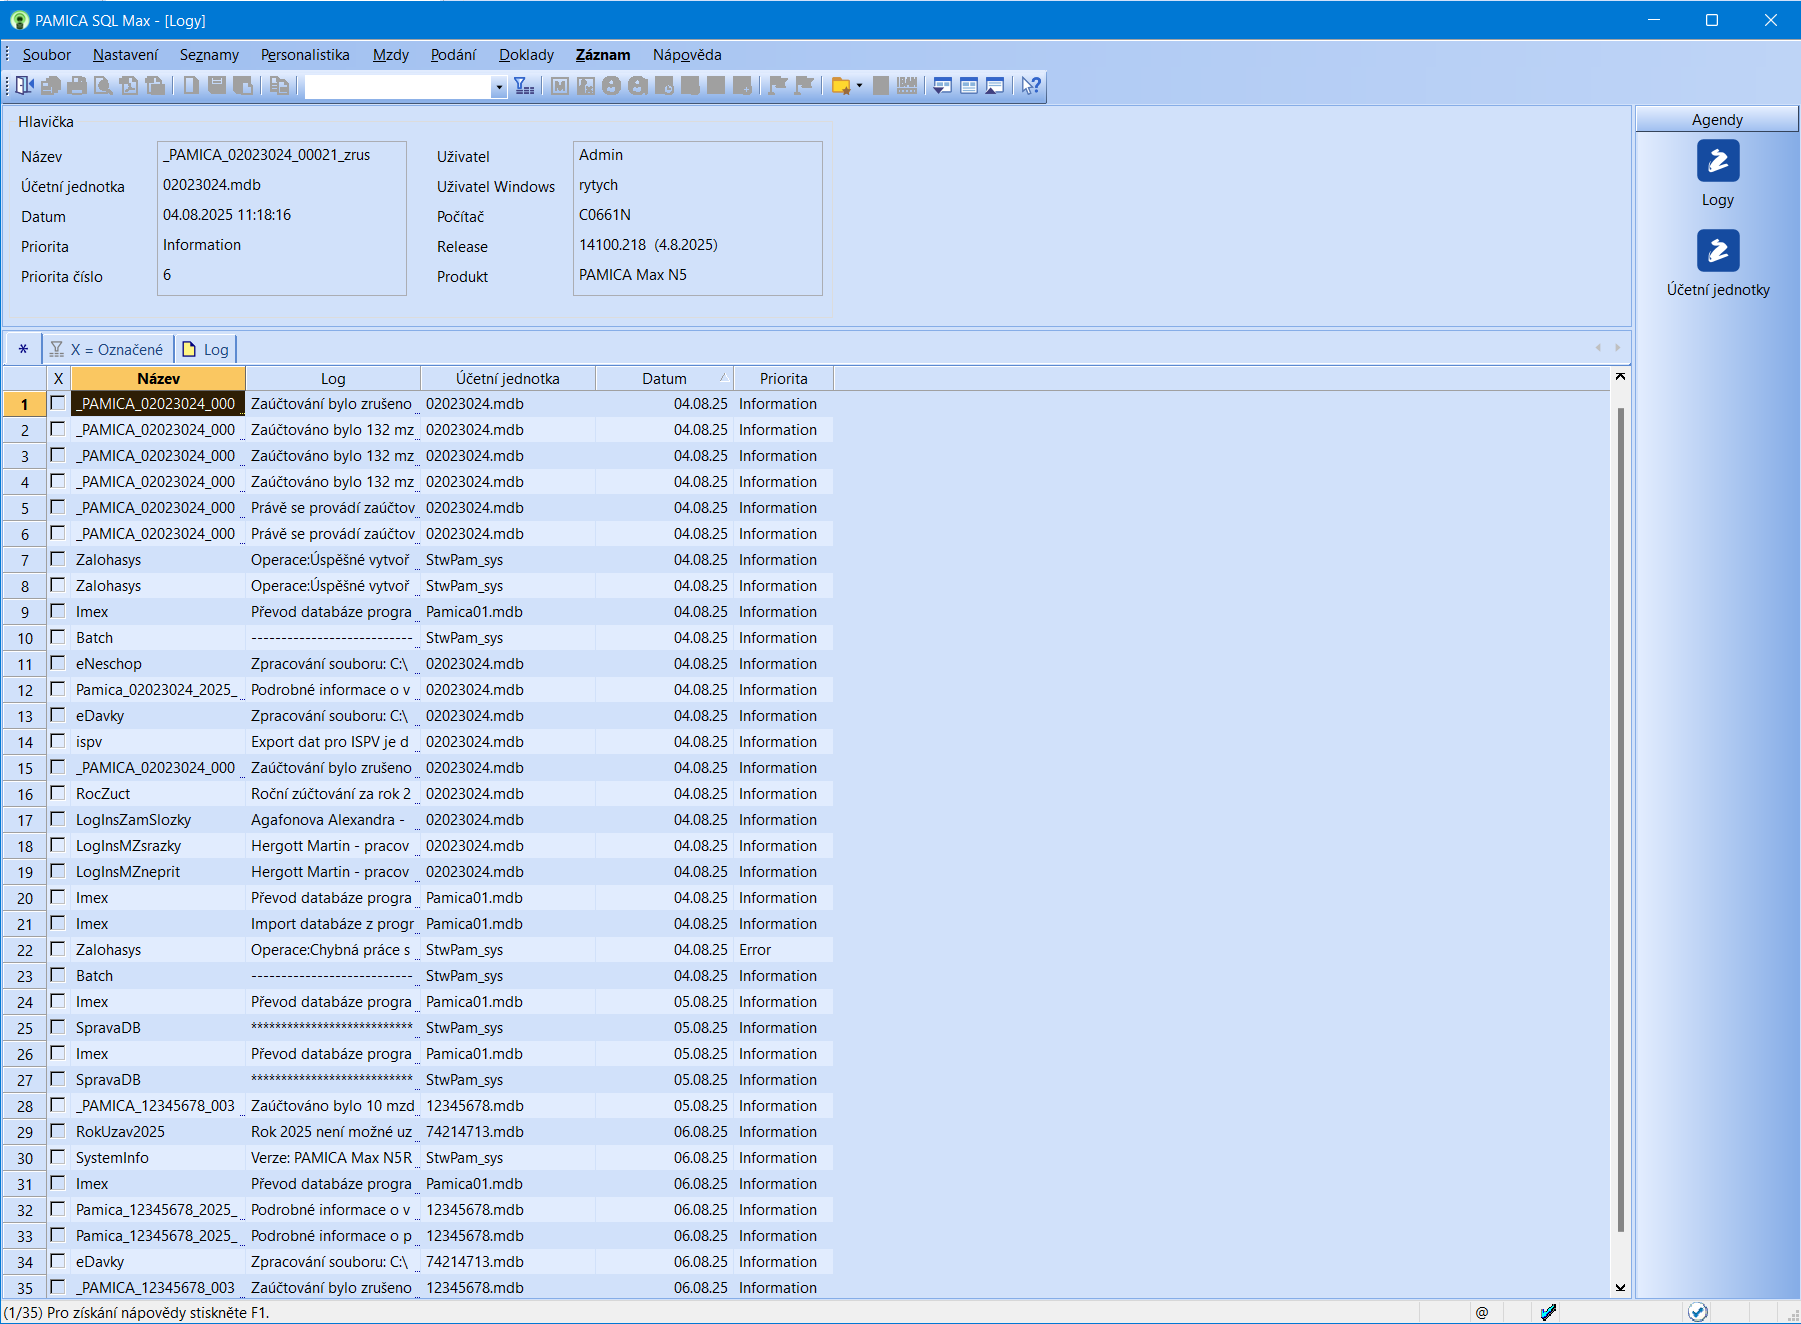Expand the toolbar search combo box dropdown
This screenshot has height=1324, width=1801.
point(499,87)
